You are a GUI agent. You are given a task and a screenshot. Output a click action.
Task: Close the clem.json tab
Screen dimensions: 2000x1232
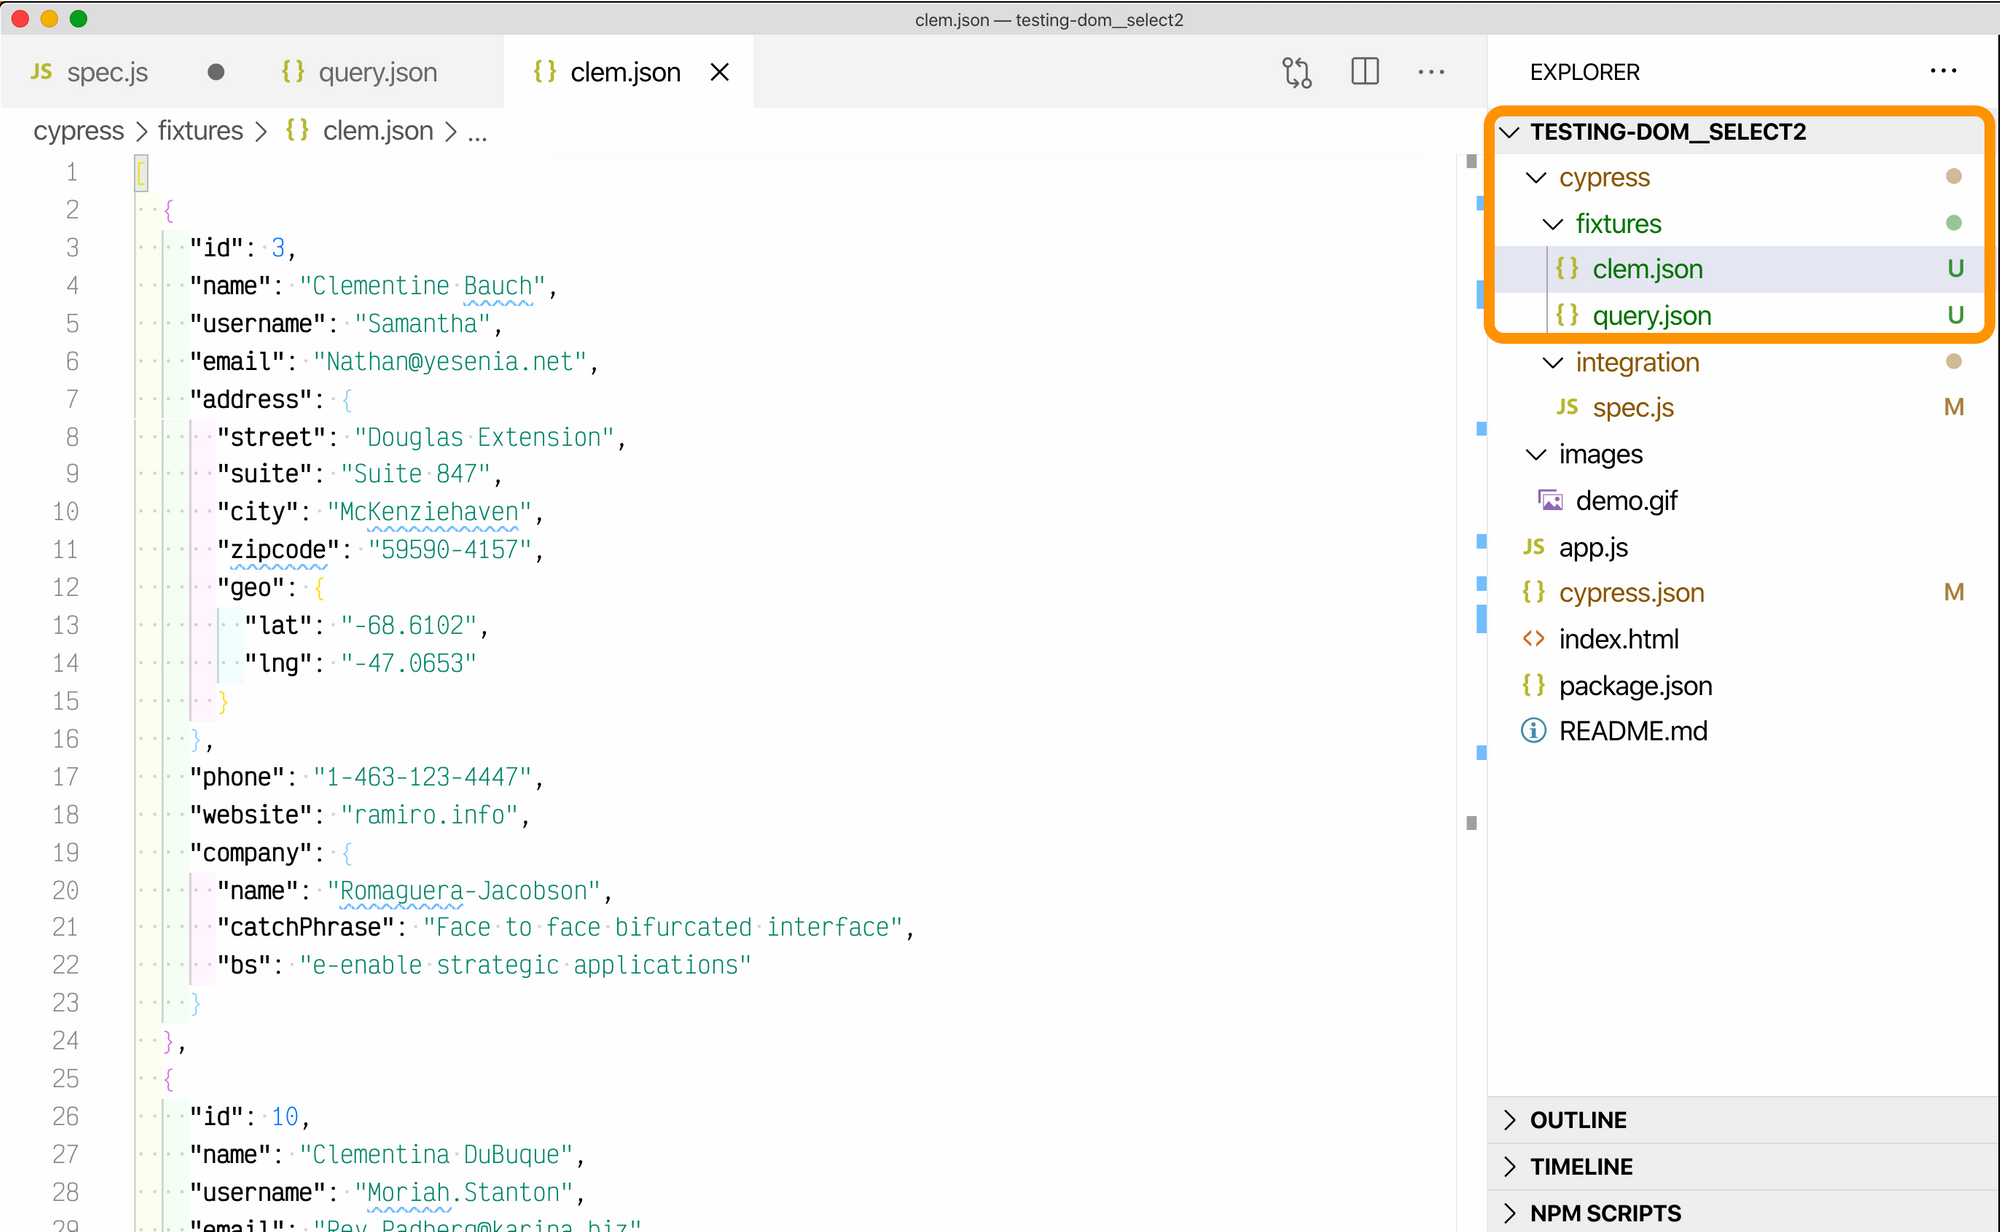[720, 72]
